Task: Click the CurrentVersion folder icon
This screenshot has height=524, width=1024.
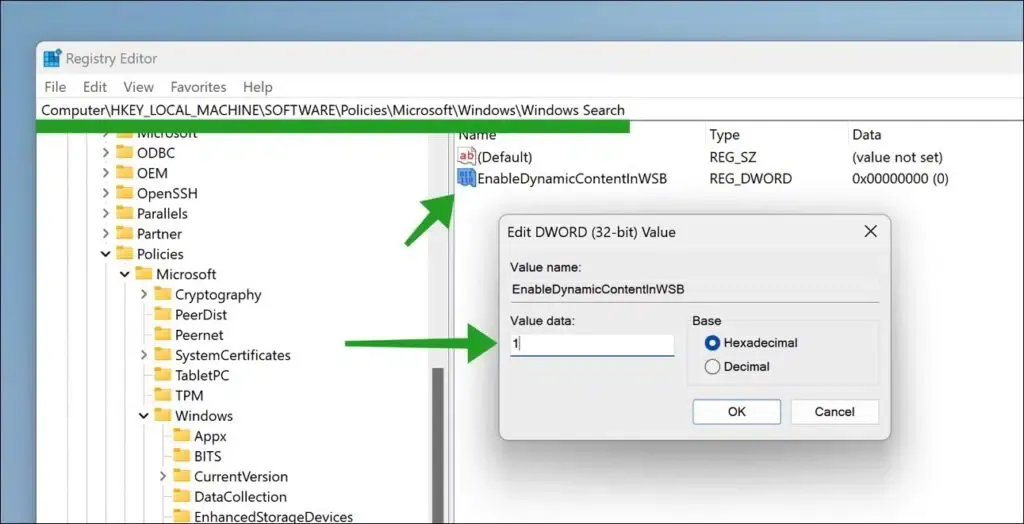Action: 182,476
